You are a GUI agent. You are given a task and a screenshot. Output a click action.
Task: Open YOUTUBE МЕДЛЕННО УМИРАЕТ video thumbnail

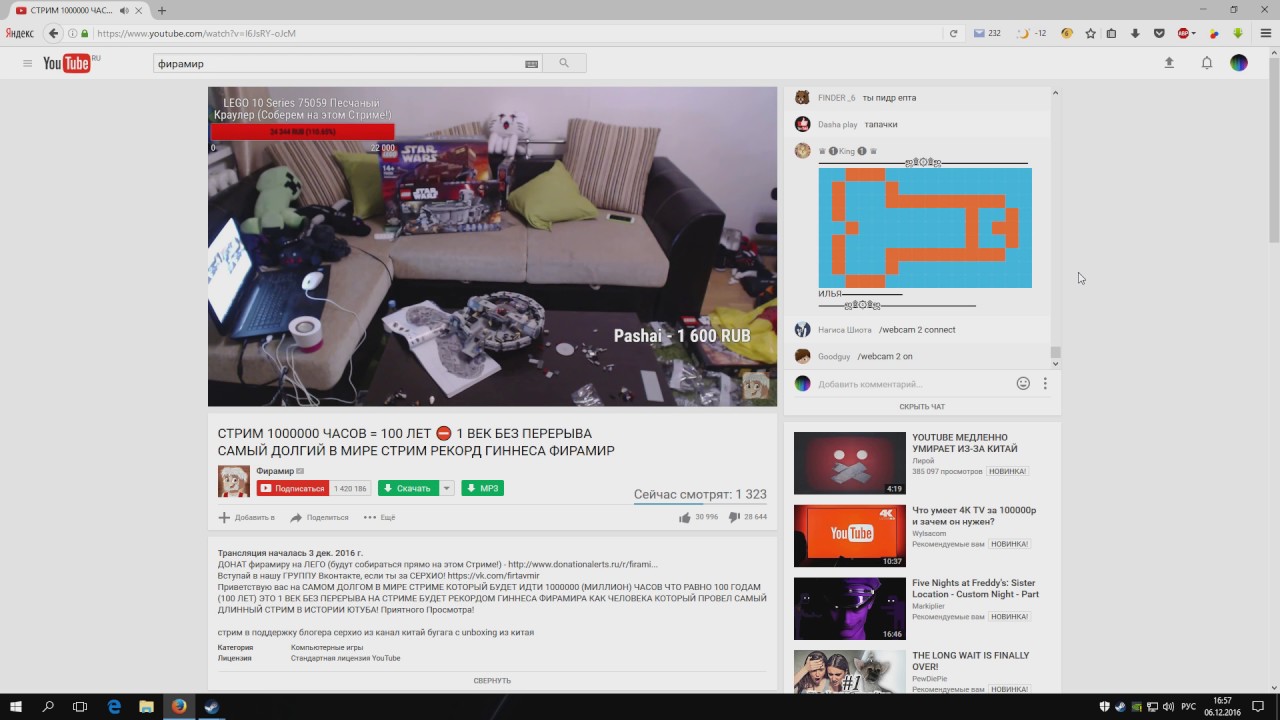coord(850,463)
